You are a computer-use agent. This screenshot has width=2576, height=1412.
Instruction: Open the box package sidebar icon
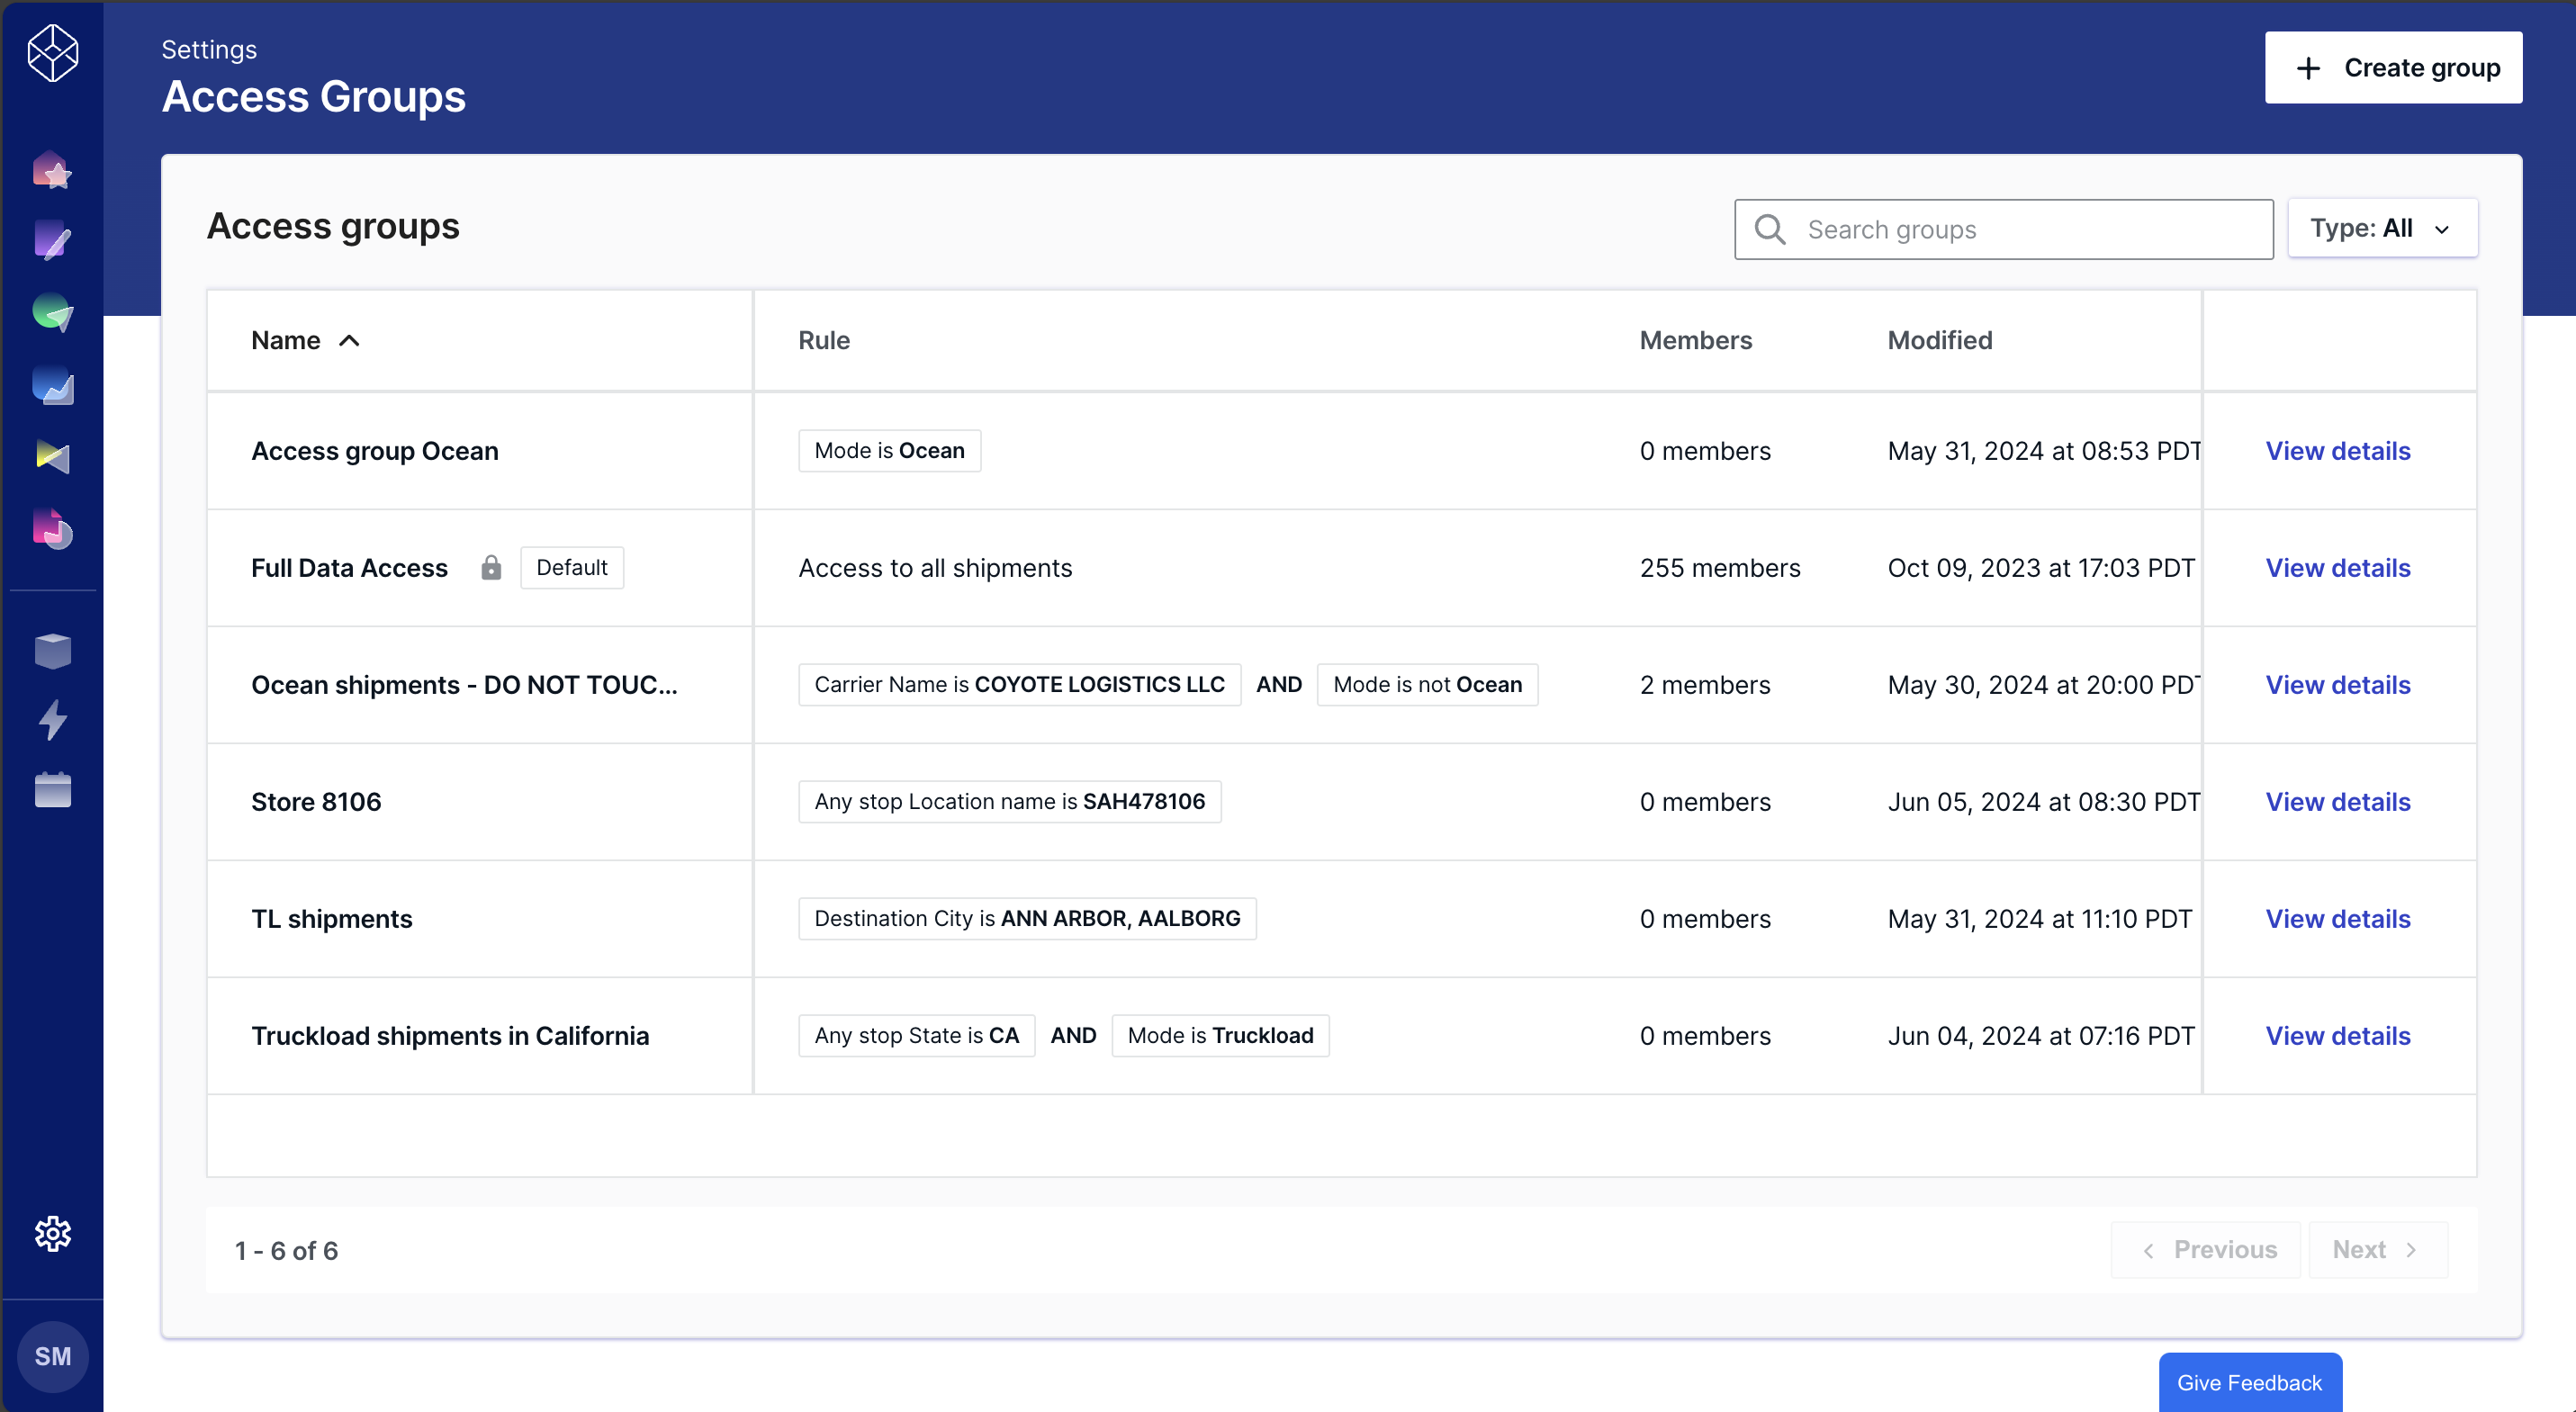[x=52, y=651]
